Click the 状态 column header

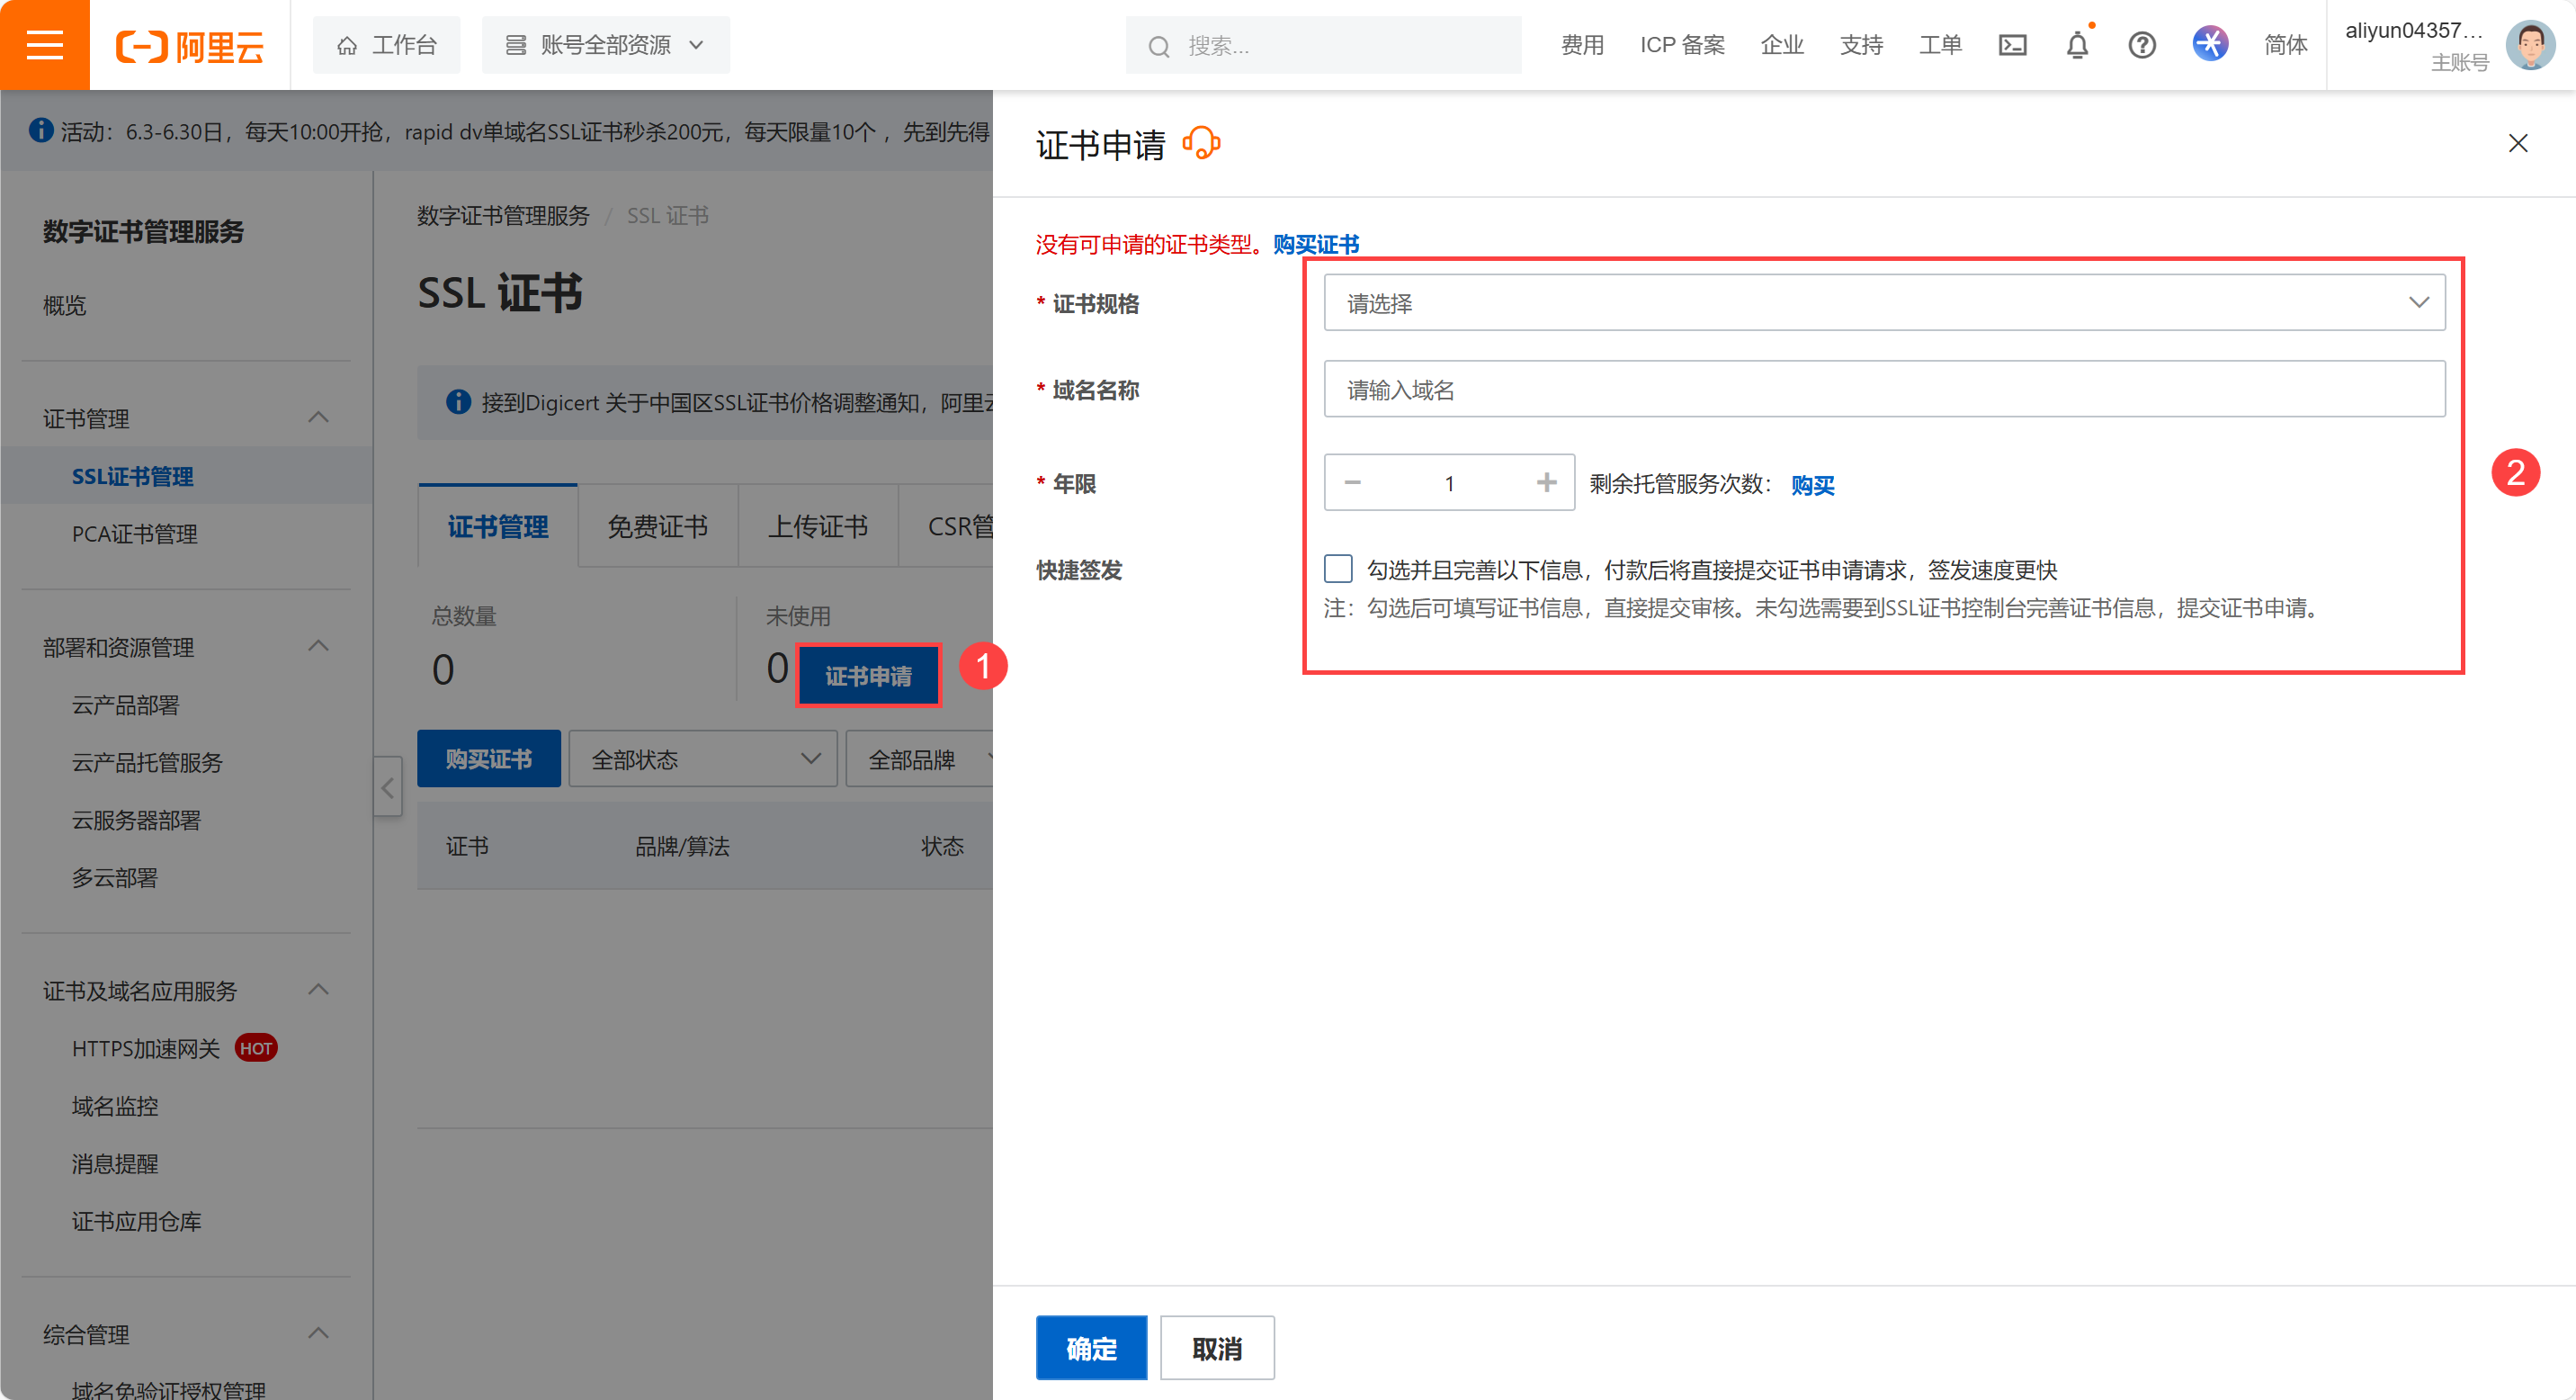tap(942, 846)
